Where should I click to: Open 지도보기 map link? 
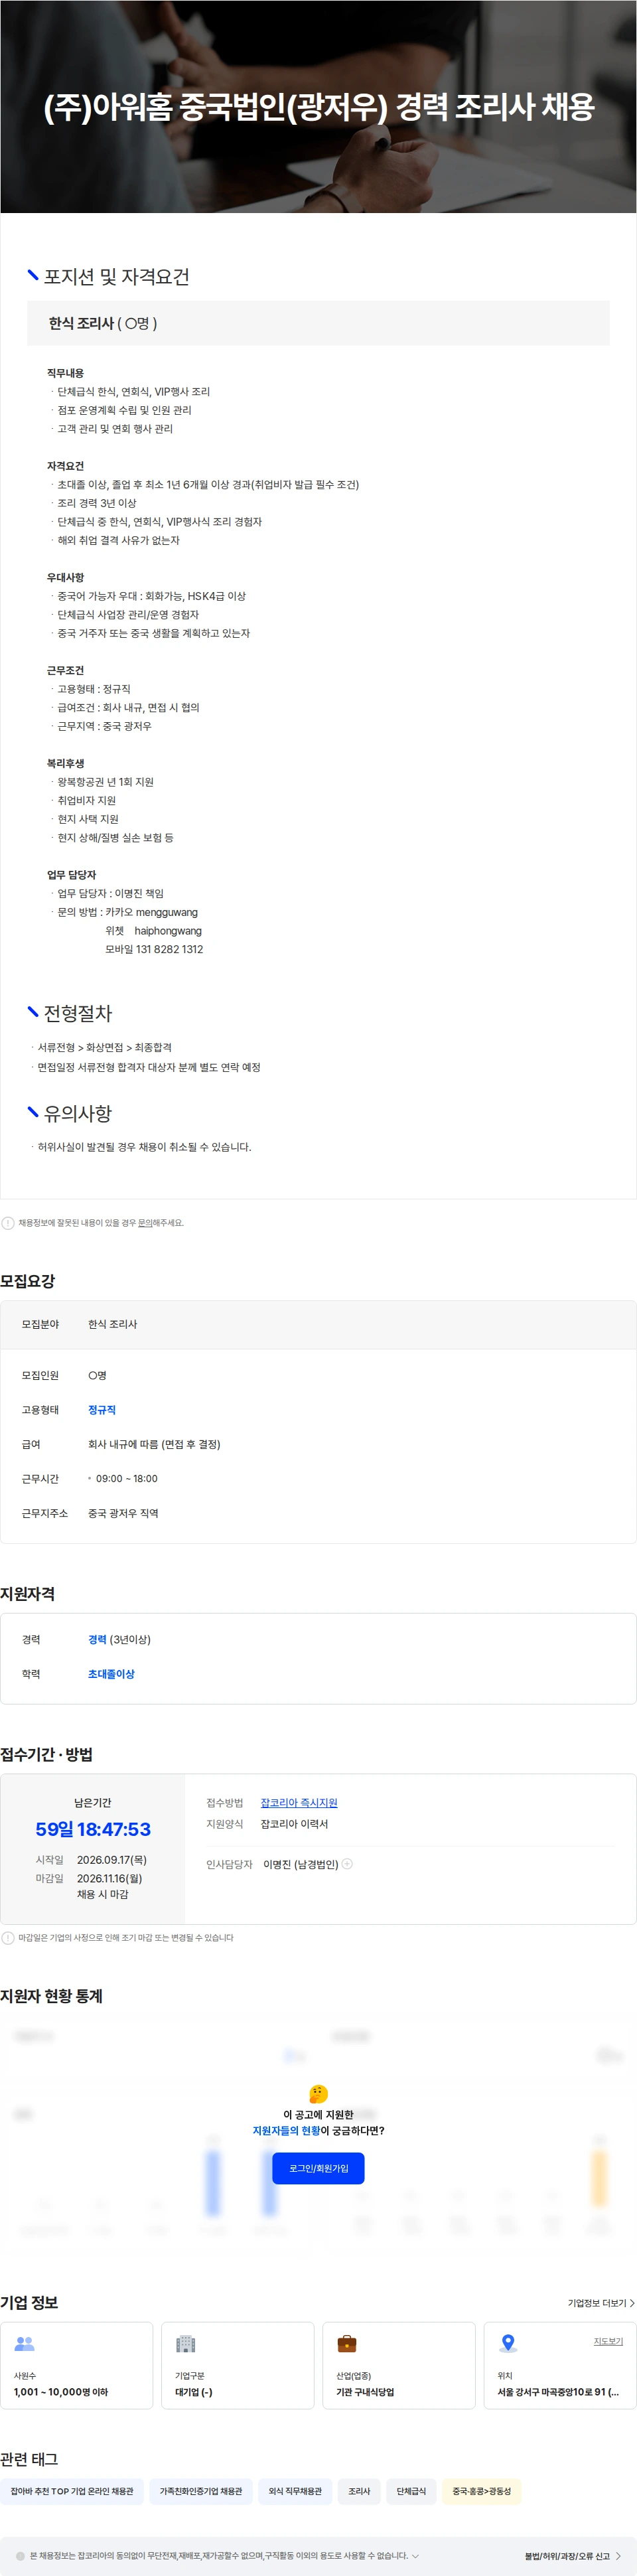pos(608,2341)
